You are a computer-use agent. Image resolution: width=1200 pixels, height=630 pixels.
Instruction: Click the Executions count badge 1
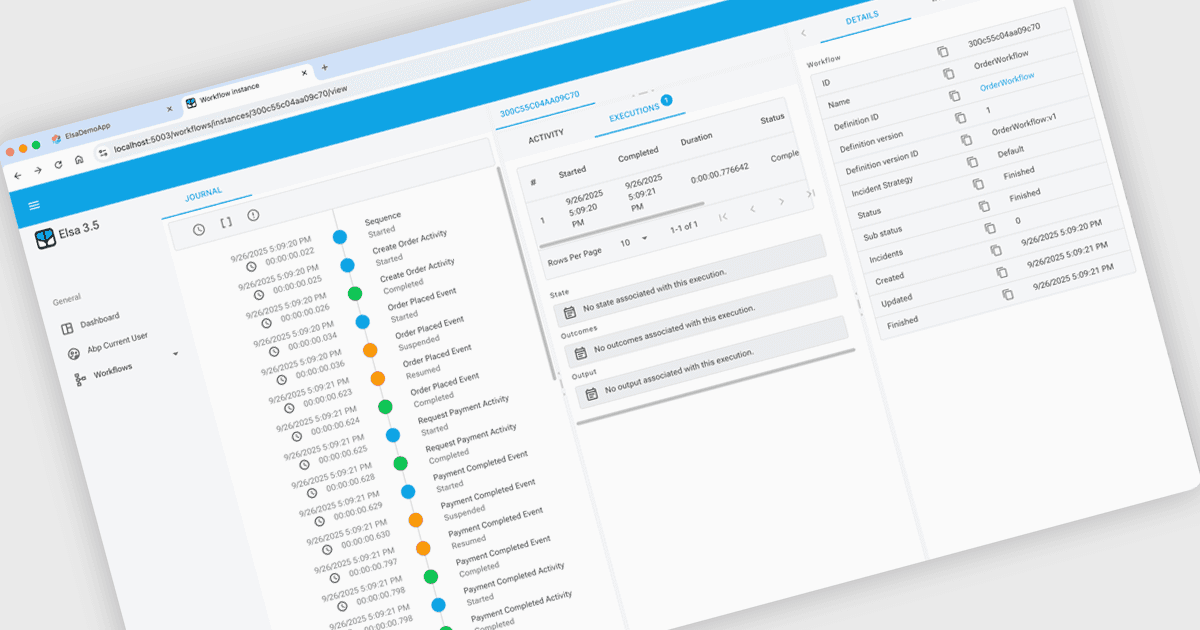666,100
